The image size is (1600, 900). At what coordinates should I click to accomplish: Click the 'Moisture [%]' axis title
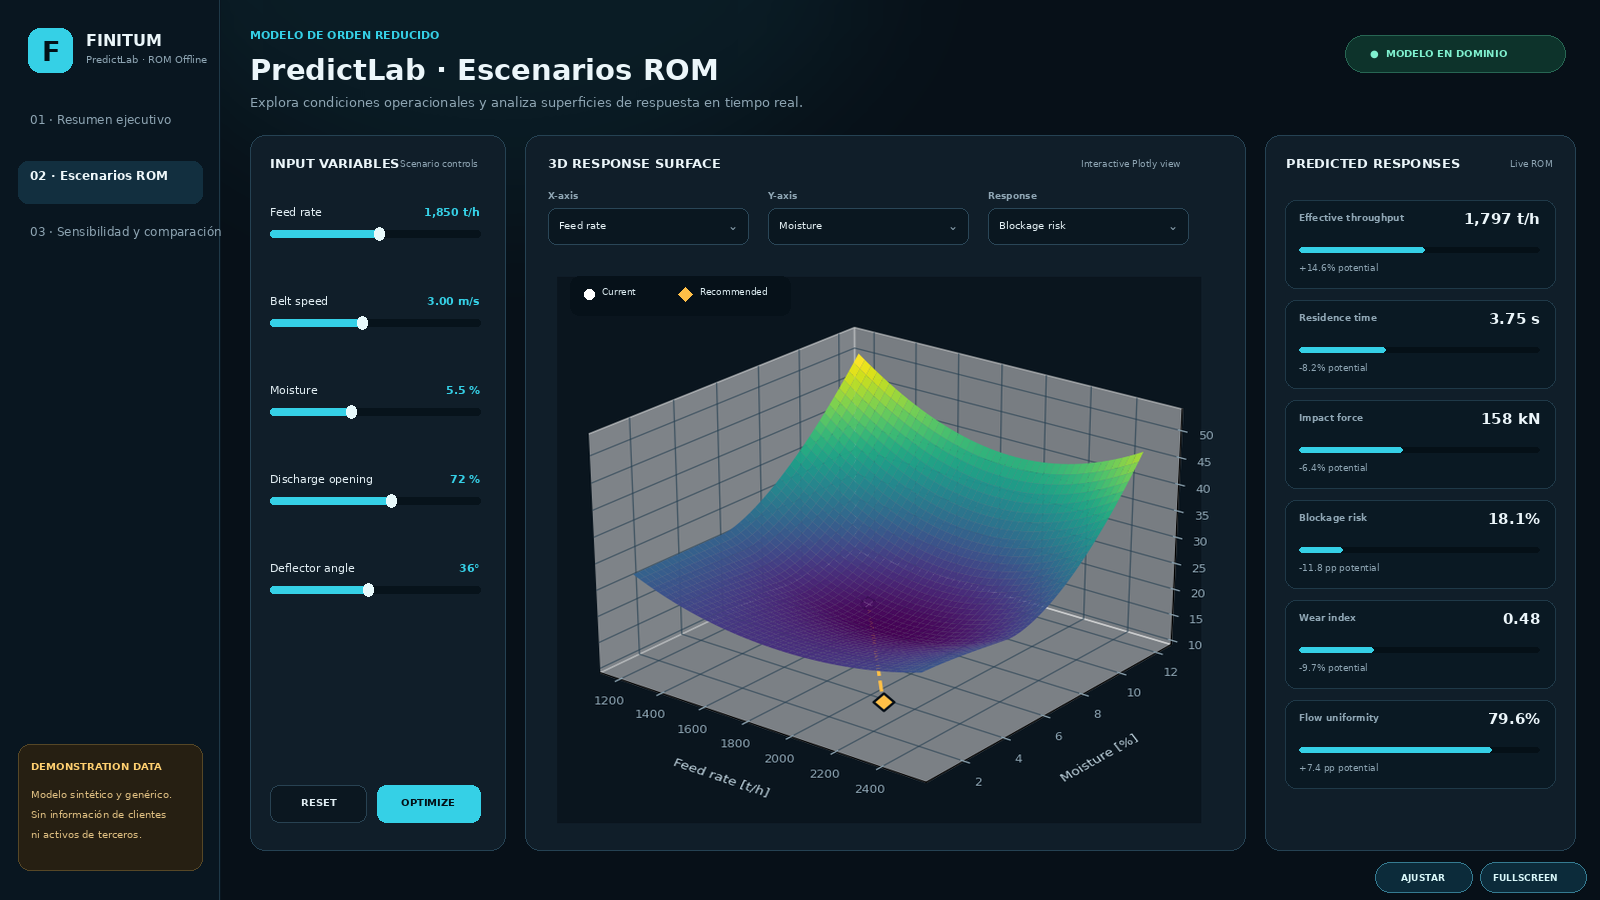pyautogui.click(x=1099, y=757)
